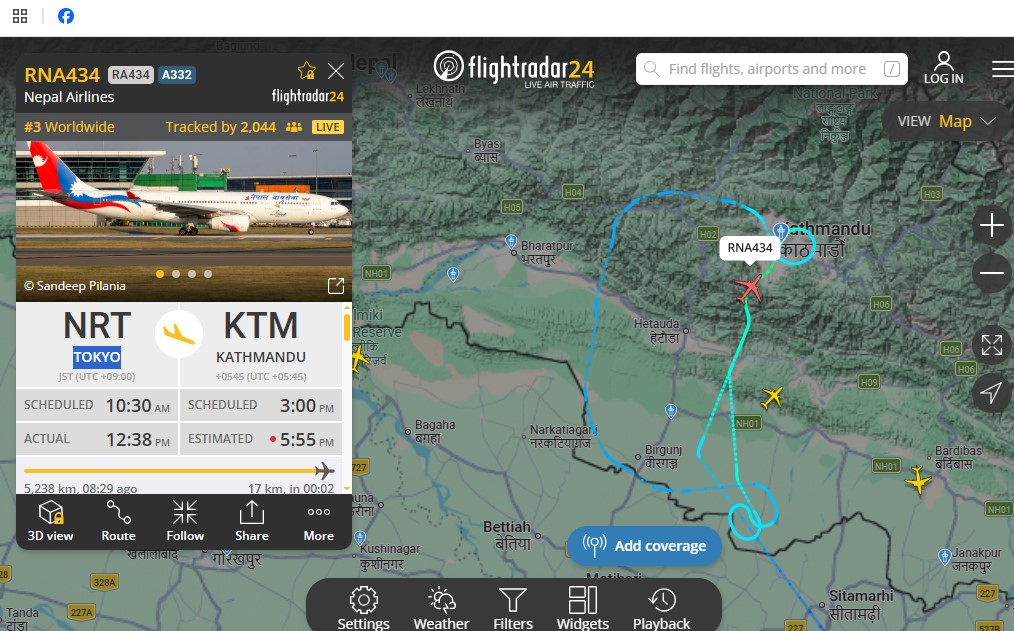Viewport: 1014px width, 631px height.
Task: Zoom out on the map
Action: 991,273
